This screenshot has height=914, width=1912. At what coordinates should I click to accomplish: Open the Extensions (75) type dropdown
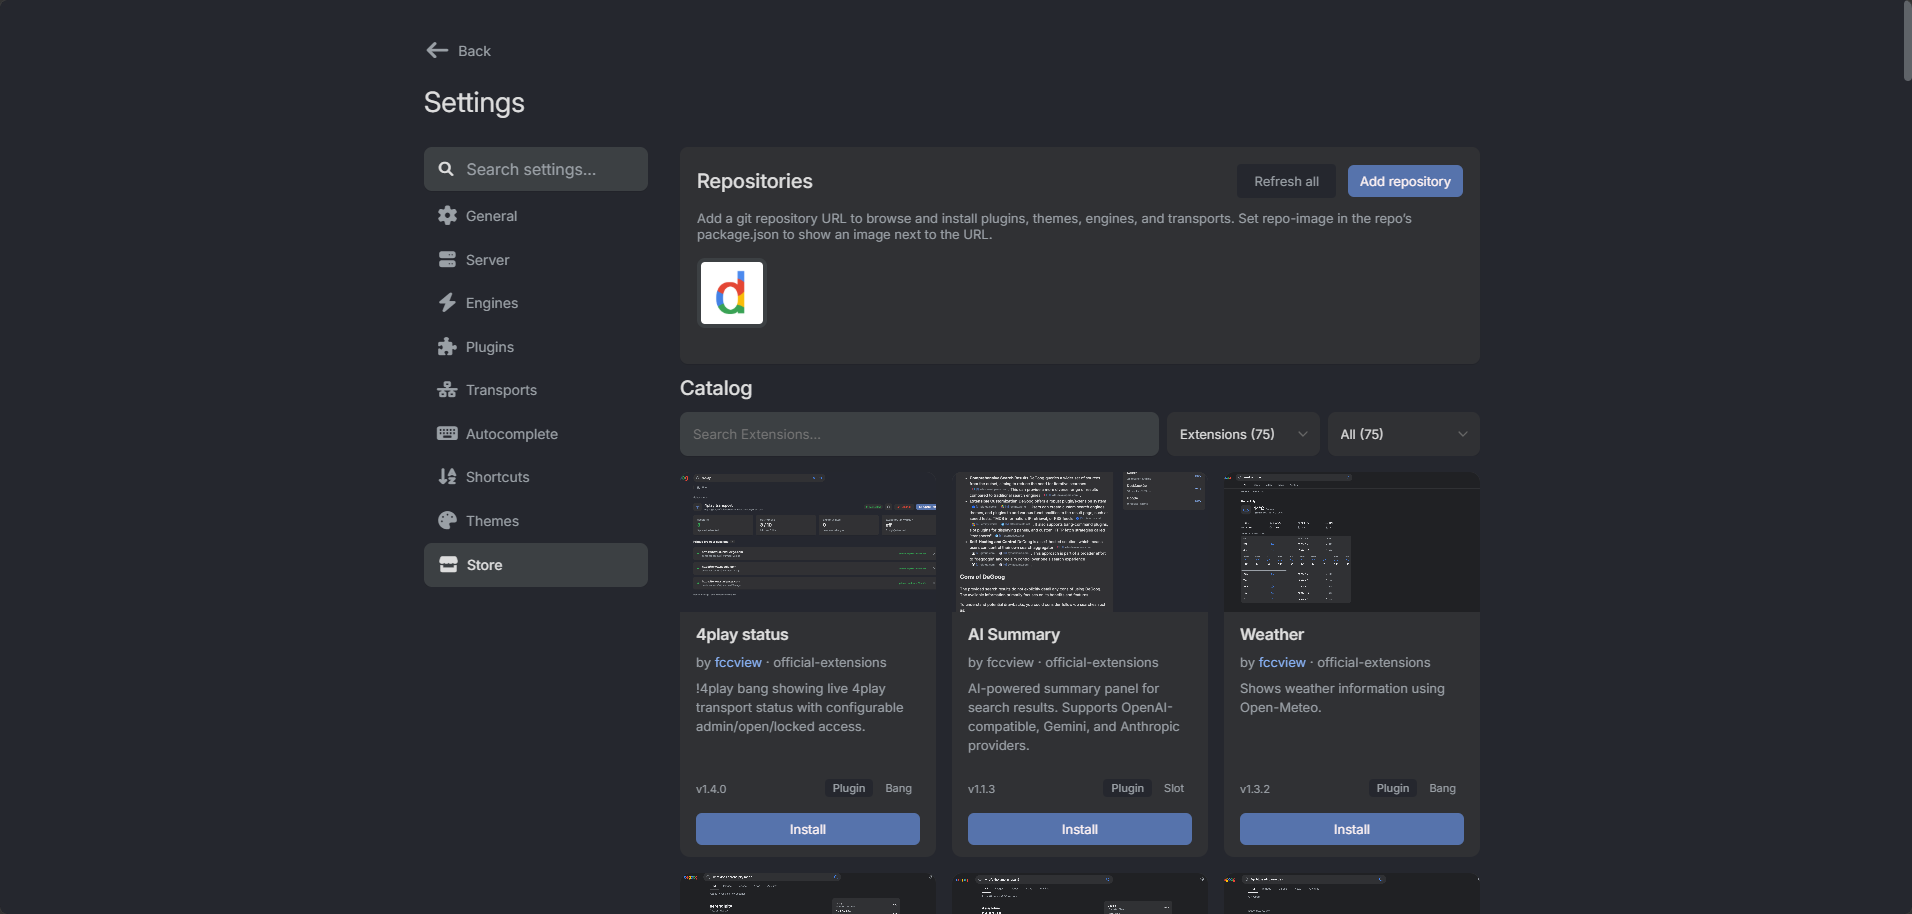(1243, 434)
